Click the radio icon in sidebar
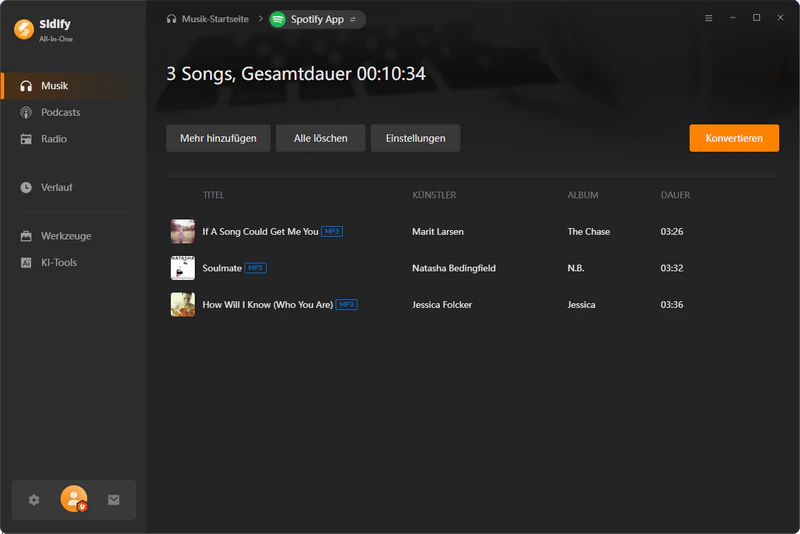Viewport: 800px width, 534px height. [x=26, y=139]
